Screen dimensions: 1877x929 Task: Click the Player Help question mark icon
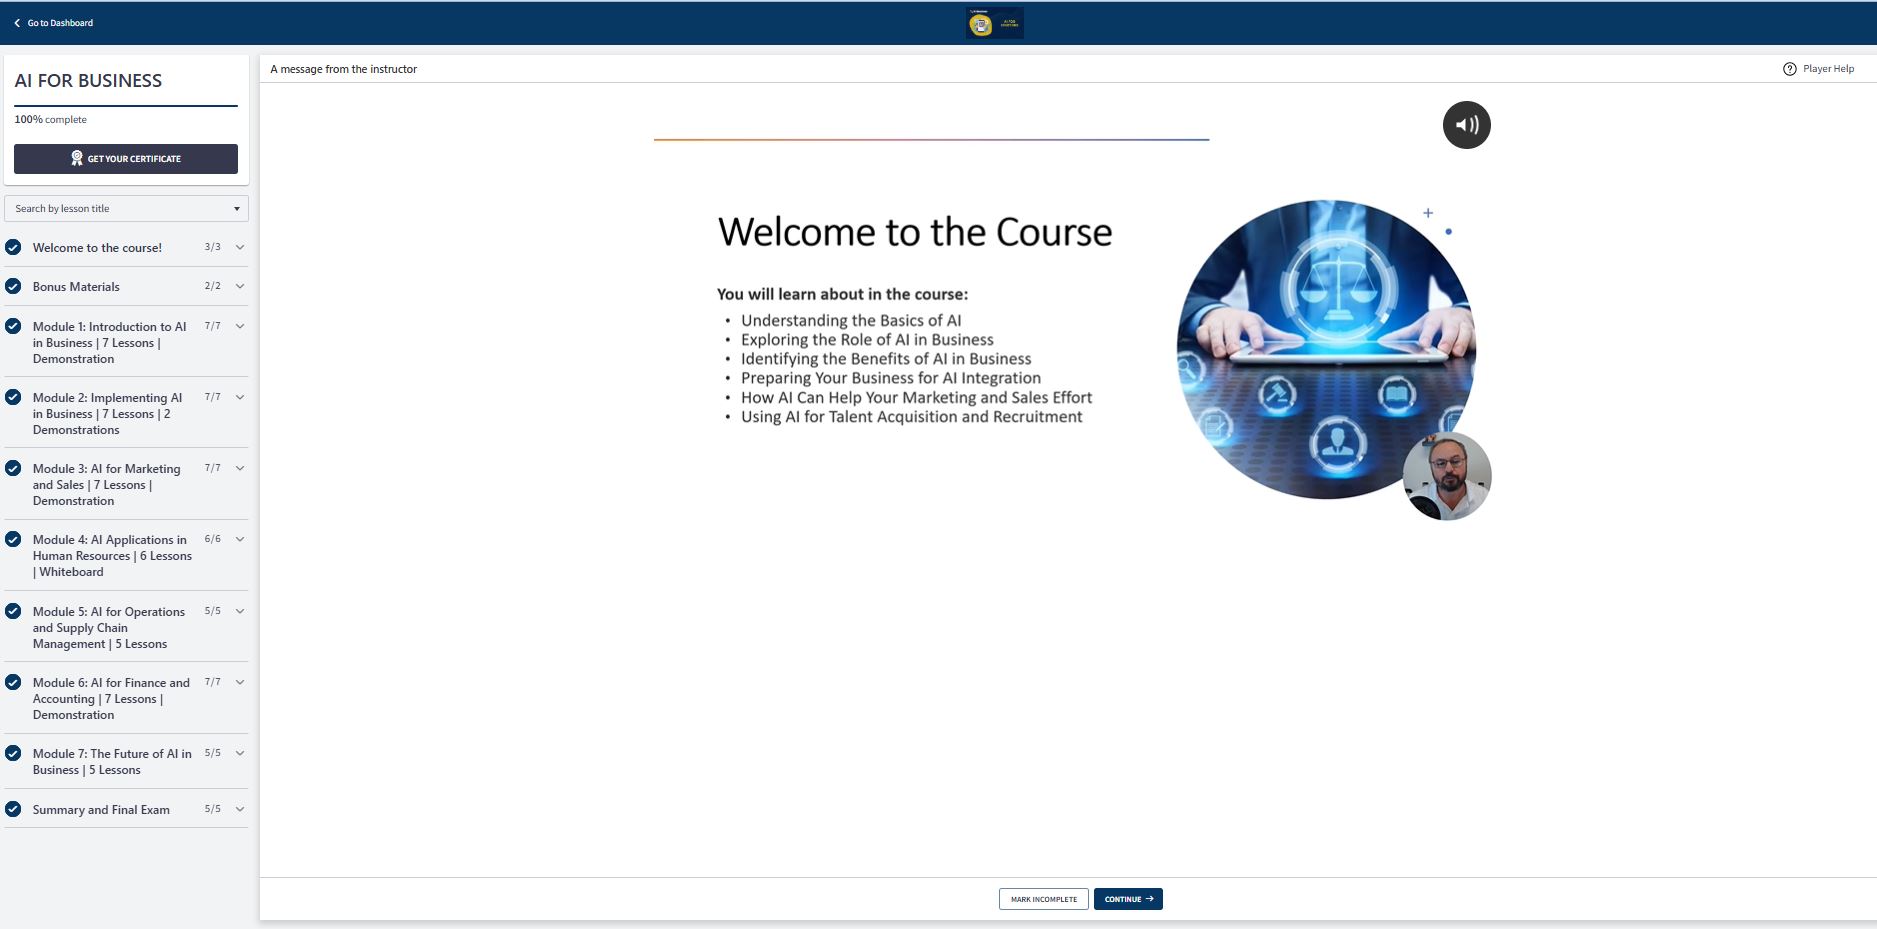(1789, 69)
